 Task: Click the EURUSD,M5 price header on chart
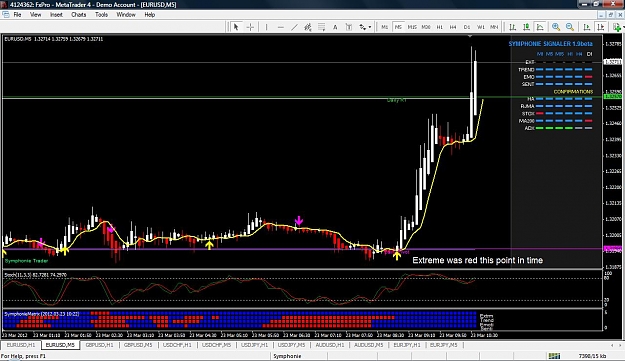53,39
